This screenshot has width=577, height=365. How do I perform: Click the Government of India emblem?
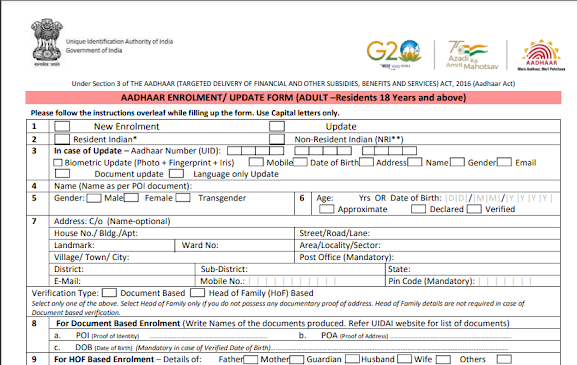(47, 42)
